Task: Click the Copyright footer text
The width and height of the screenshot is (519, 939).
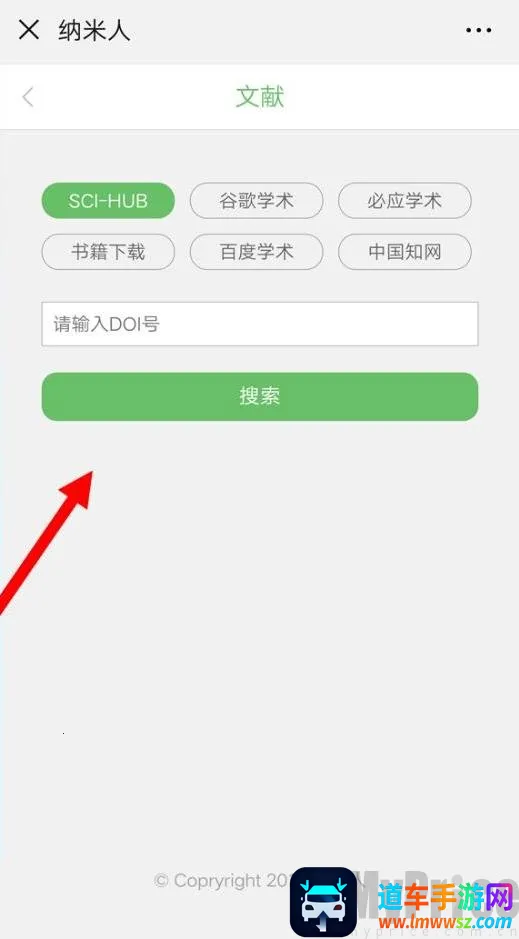Action: point(223,880)
